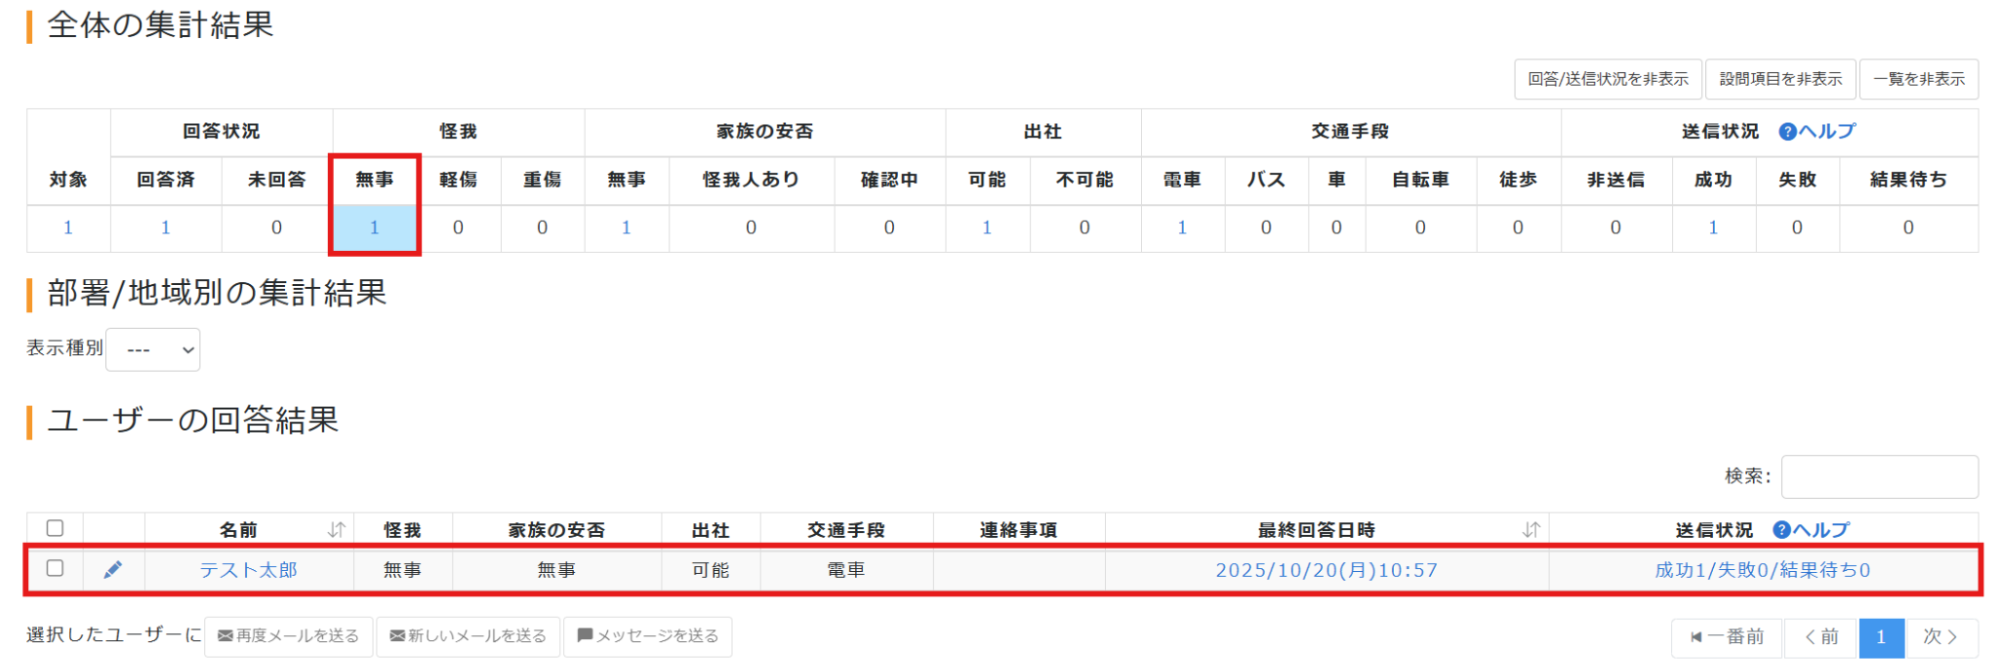Sort by the 最終回答日時 column sort arrows

[x=1530, y=530]
